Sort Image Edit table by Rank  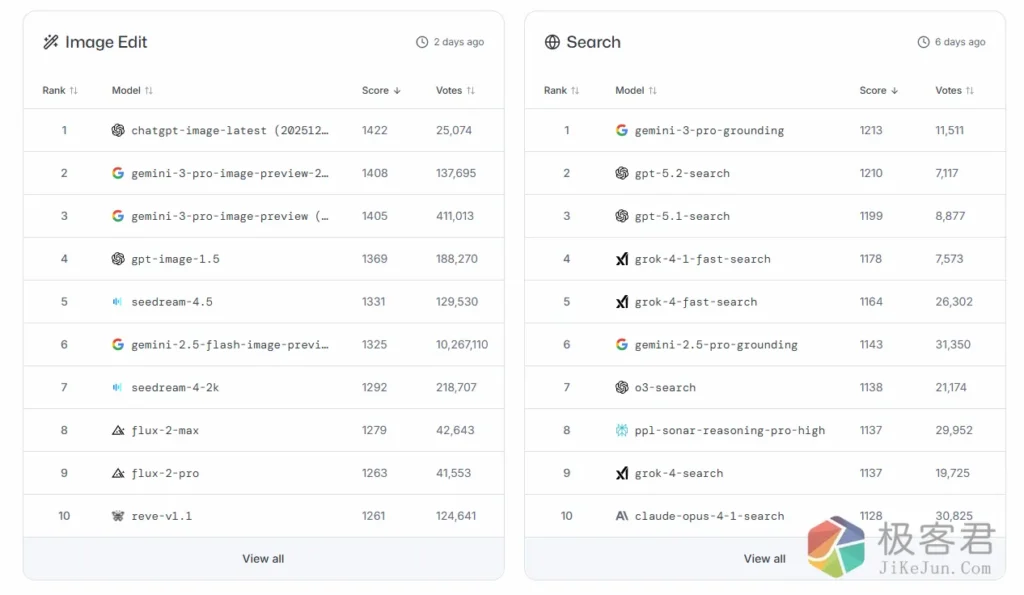pos(60,90)
